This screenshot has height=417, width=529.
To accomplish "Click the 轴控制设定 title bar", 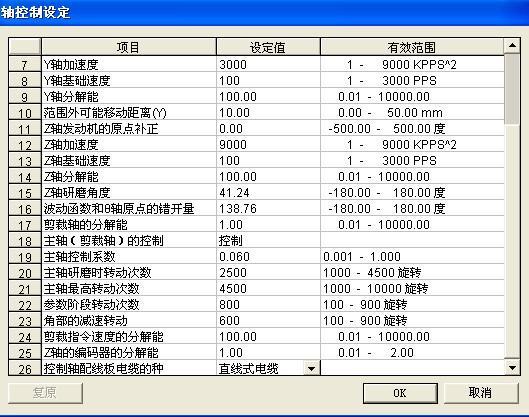I will click(x=264, y=13).
